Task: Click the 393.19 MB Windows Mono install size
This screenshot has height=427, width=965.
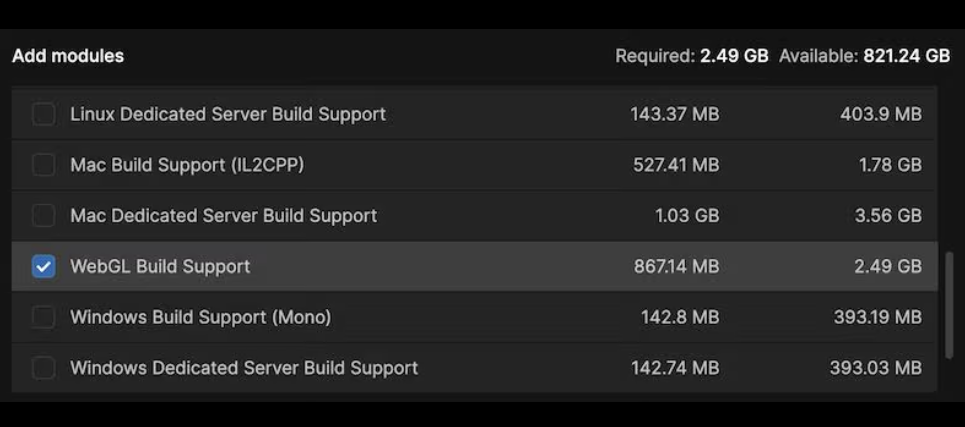Action: (x=878, y=317)
